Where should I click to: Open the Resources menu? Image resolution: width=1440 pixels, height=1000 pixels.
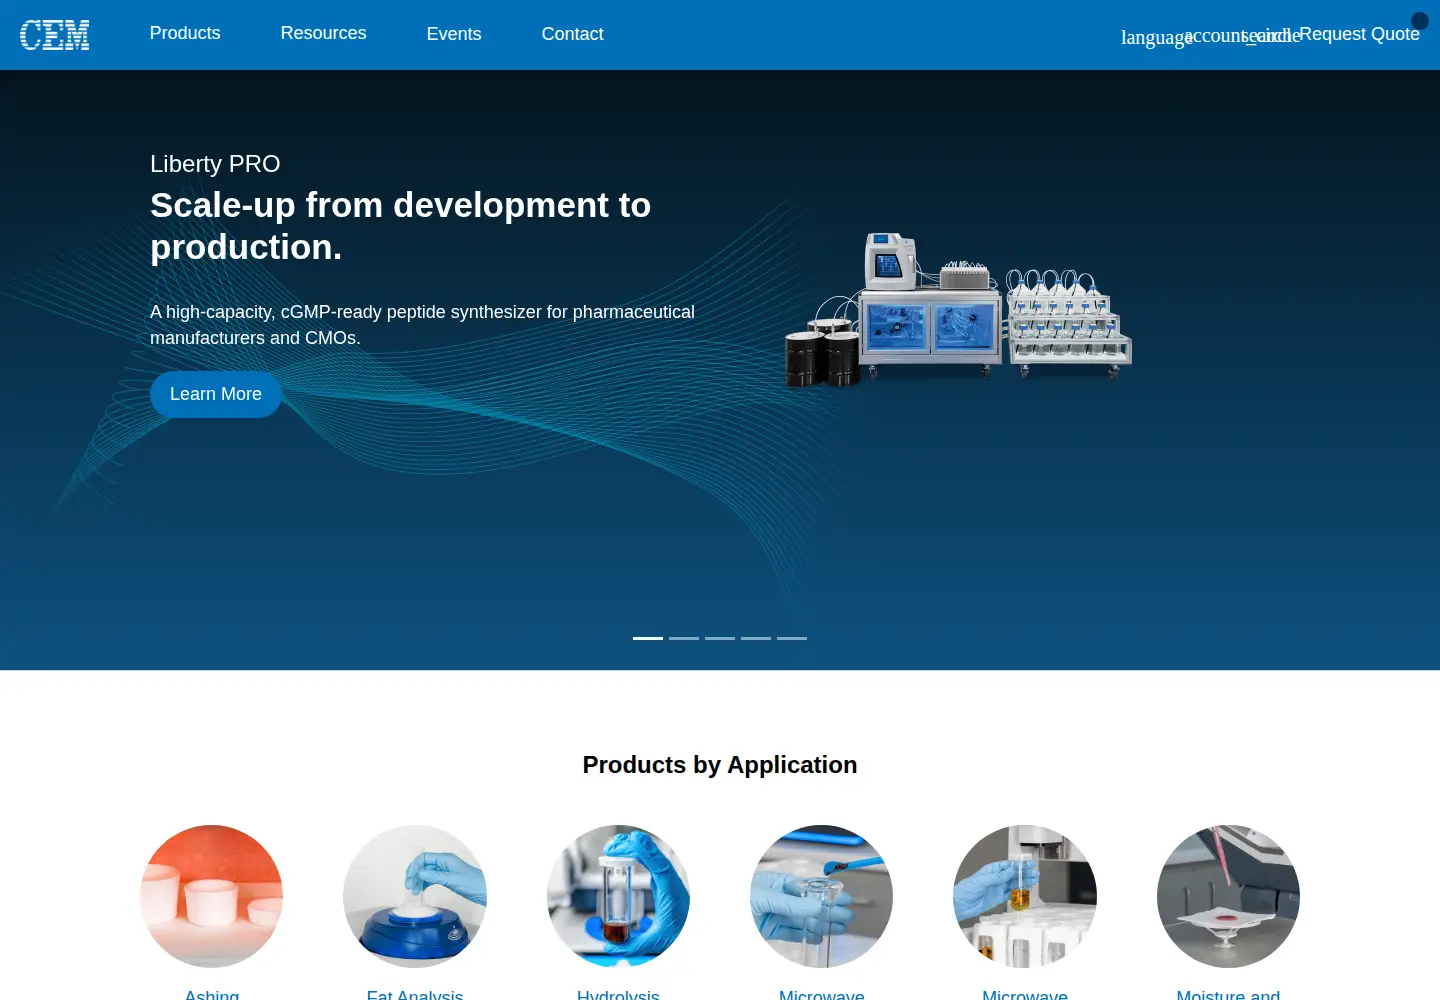click(323, 33)
